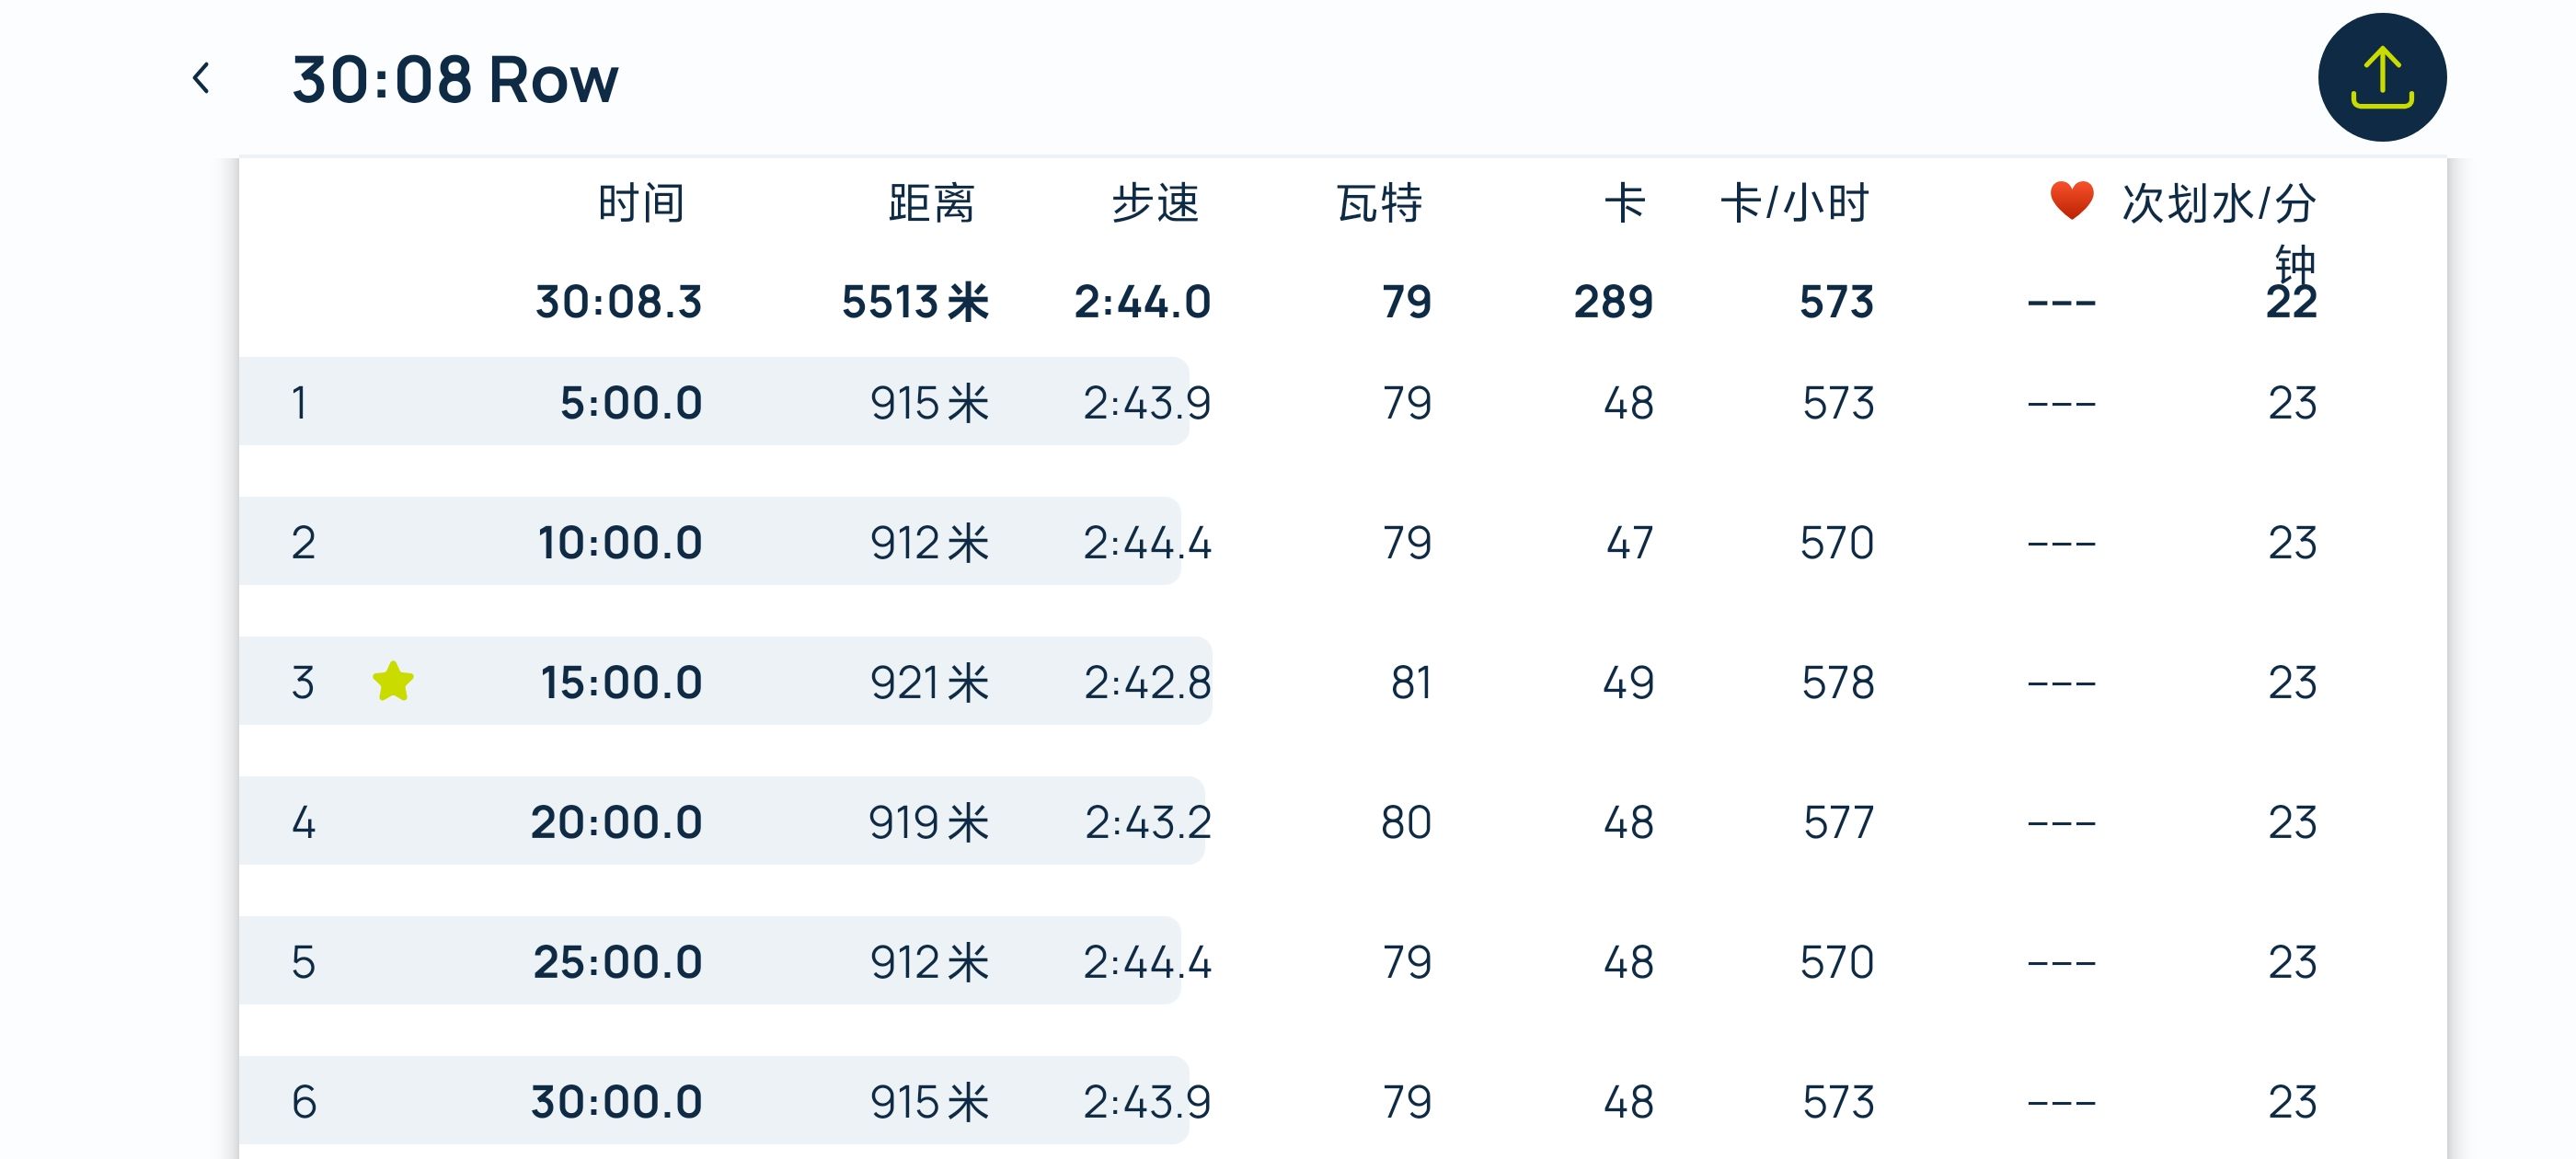This screenshot has width=2576, height=1159.
Task: Click total time 30:08.3 summary
Action: click(x=619, y=302)
